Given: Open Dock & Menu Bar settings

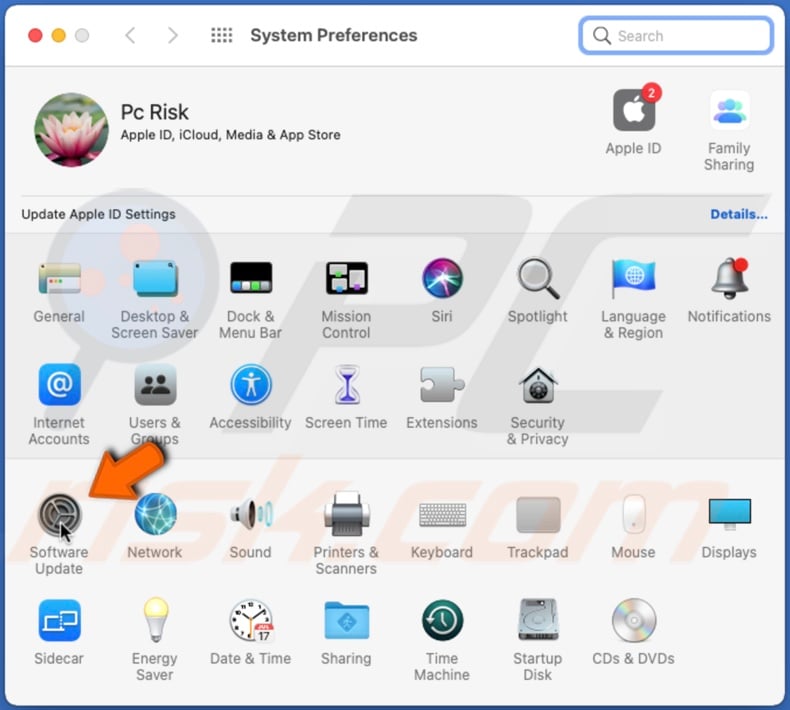Looking at the screenshot, I should tap(251, 278).
